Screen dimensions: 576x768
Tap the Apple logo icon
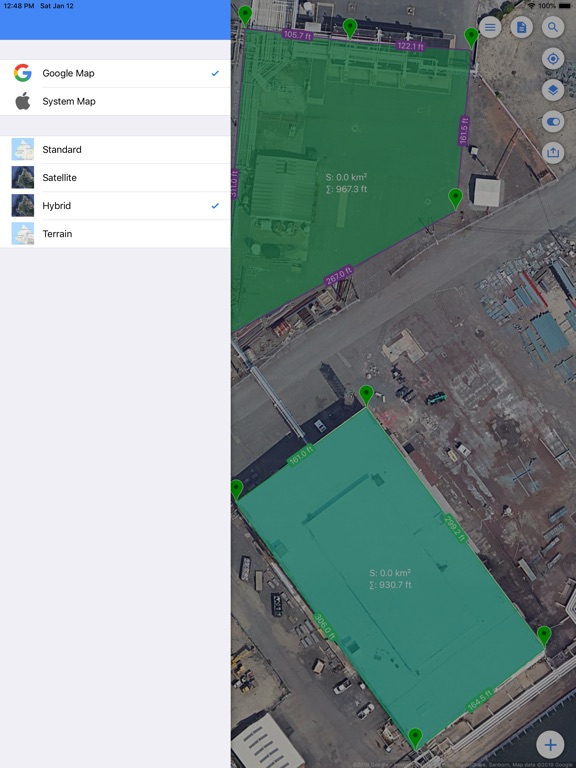(23, 101)
